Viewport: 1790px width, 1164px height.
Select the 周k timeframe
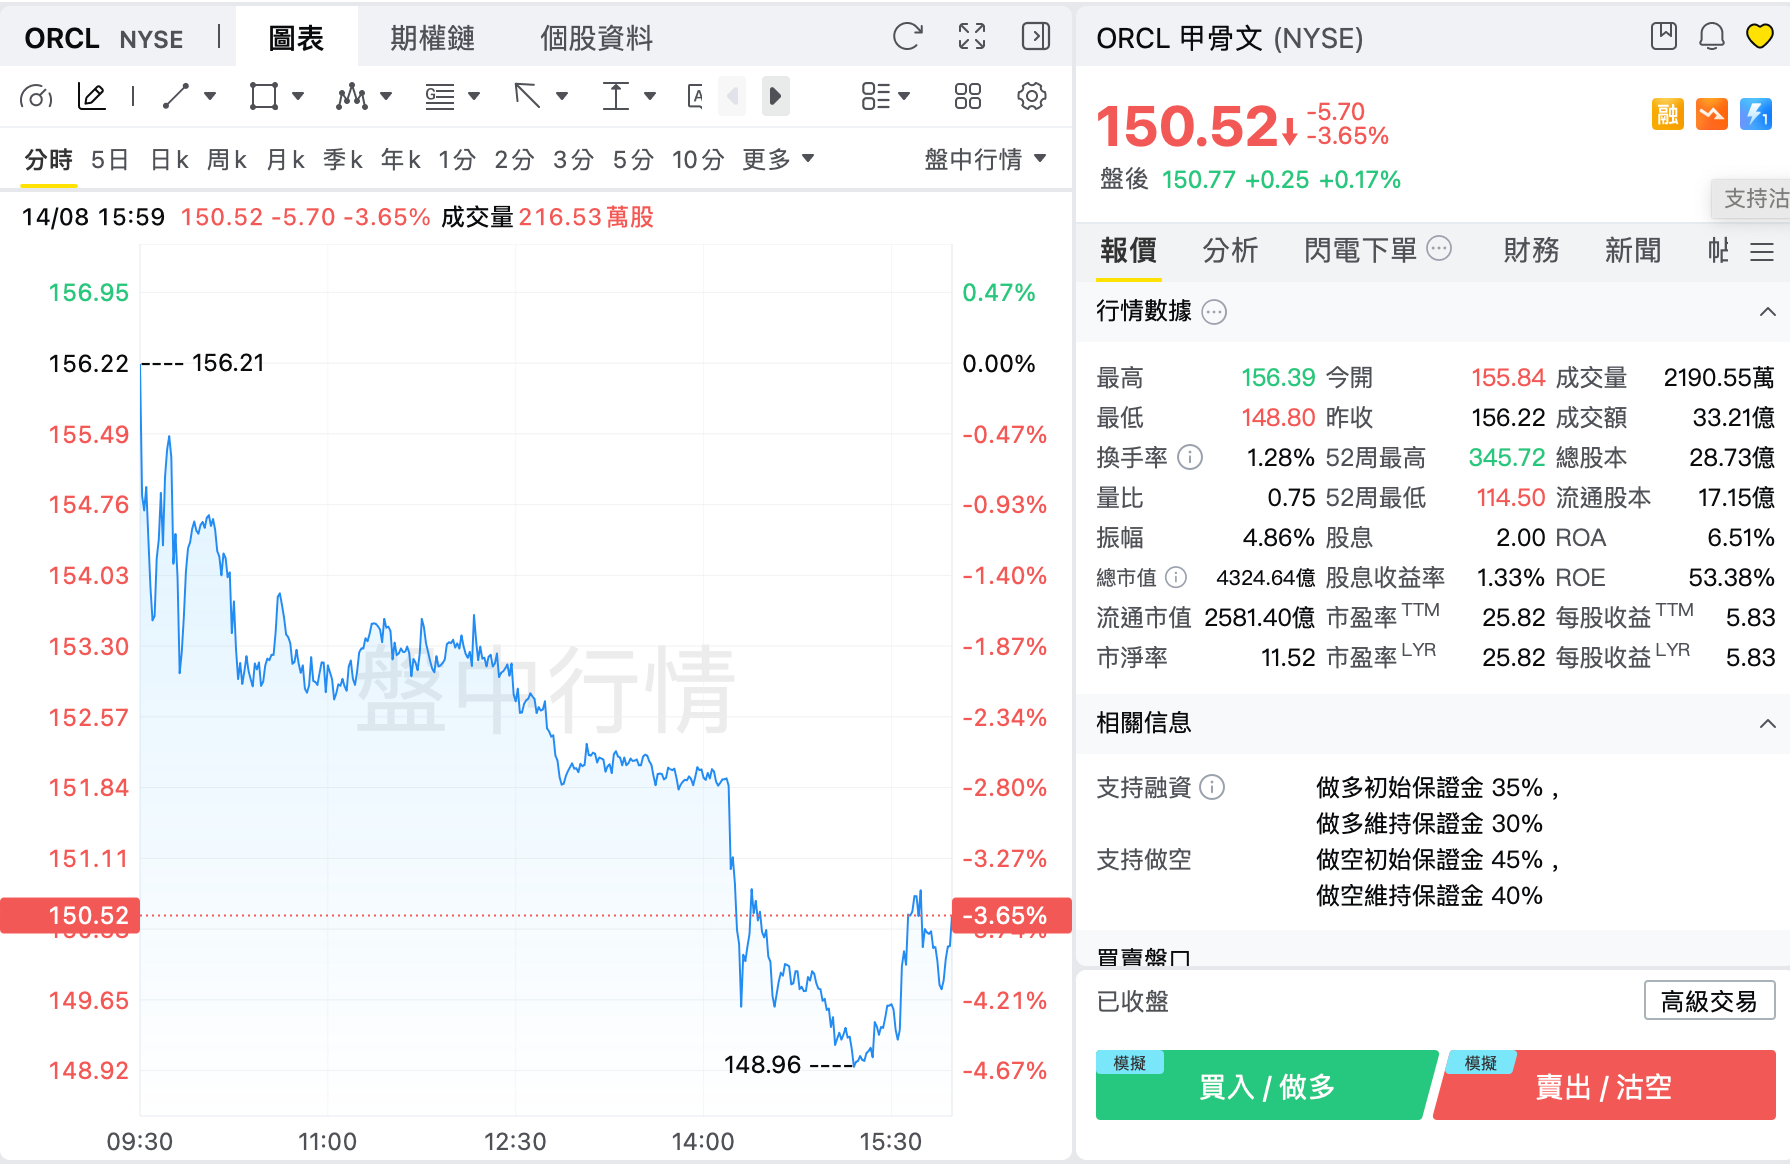coord(227,159)
